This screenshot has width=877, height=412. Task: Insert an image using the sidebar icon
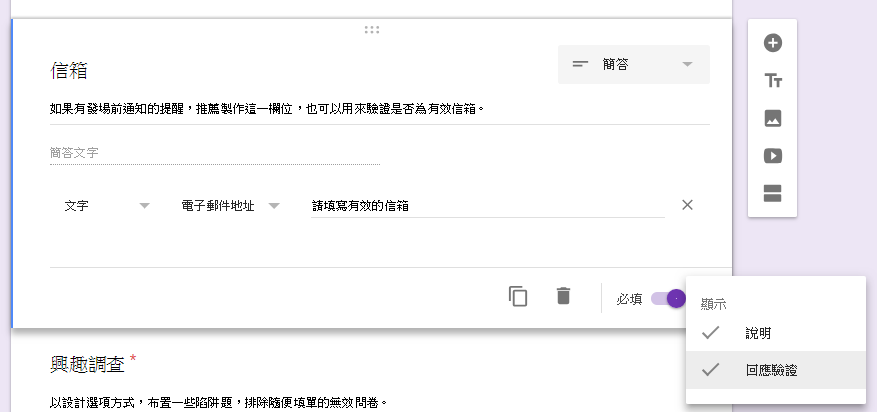[772, 119]
